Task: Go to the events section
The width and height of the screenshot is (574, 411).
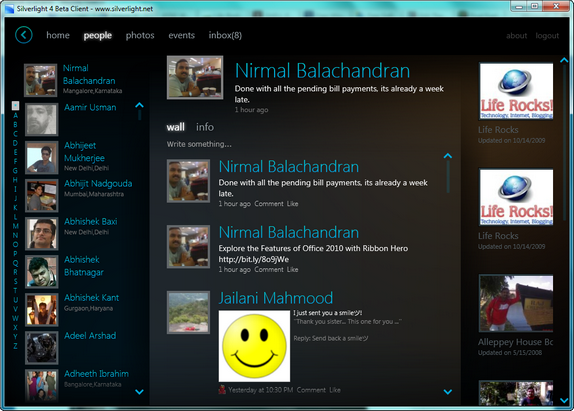Action: tap(182, 36)
